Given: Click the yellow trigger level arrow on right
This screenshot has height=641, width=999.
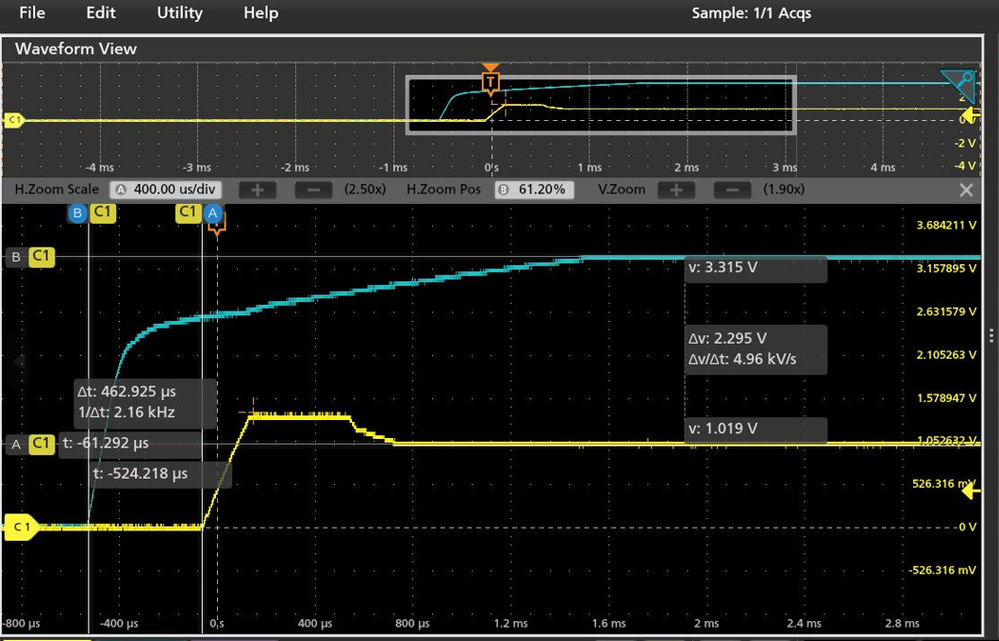Looking at the screenshot, I should (970, 491).
